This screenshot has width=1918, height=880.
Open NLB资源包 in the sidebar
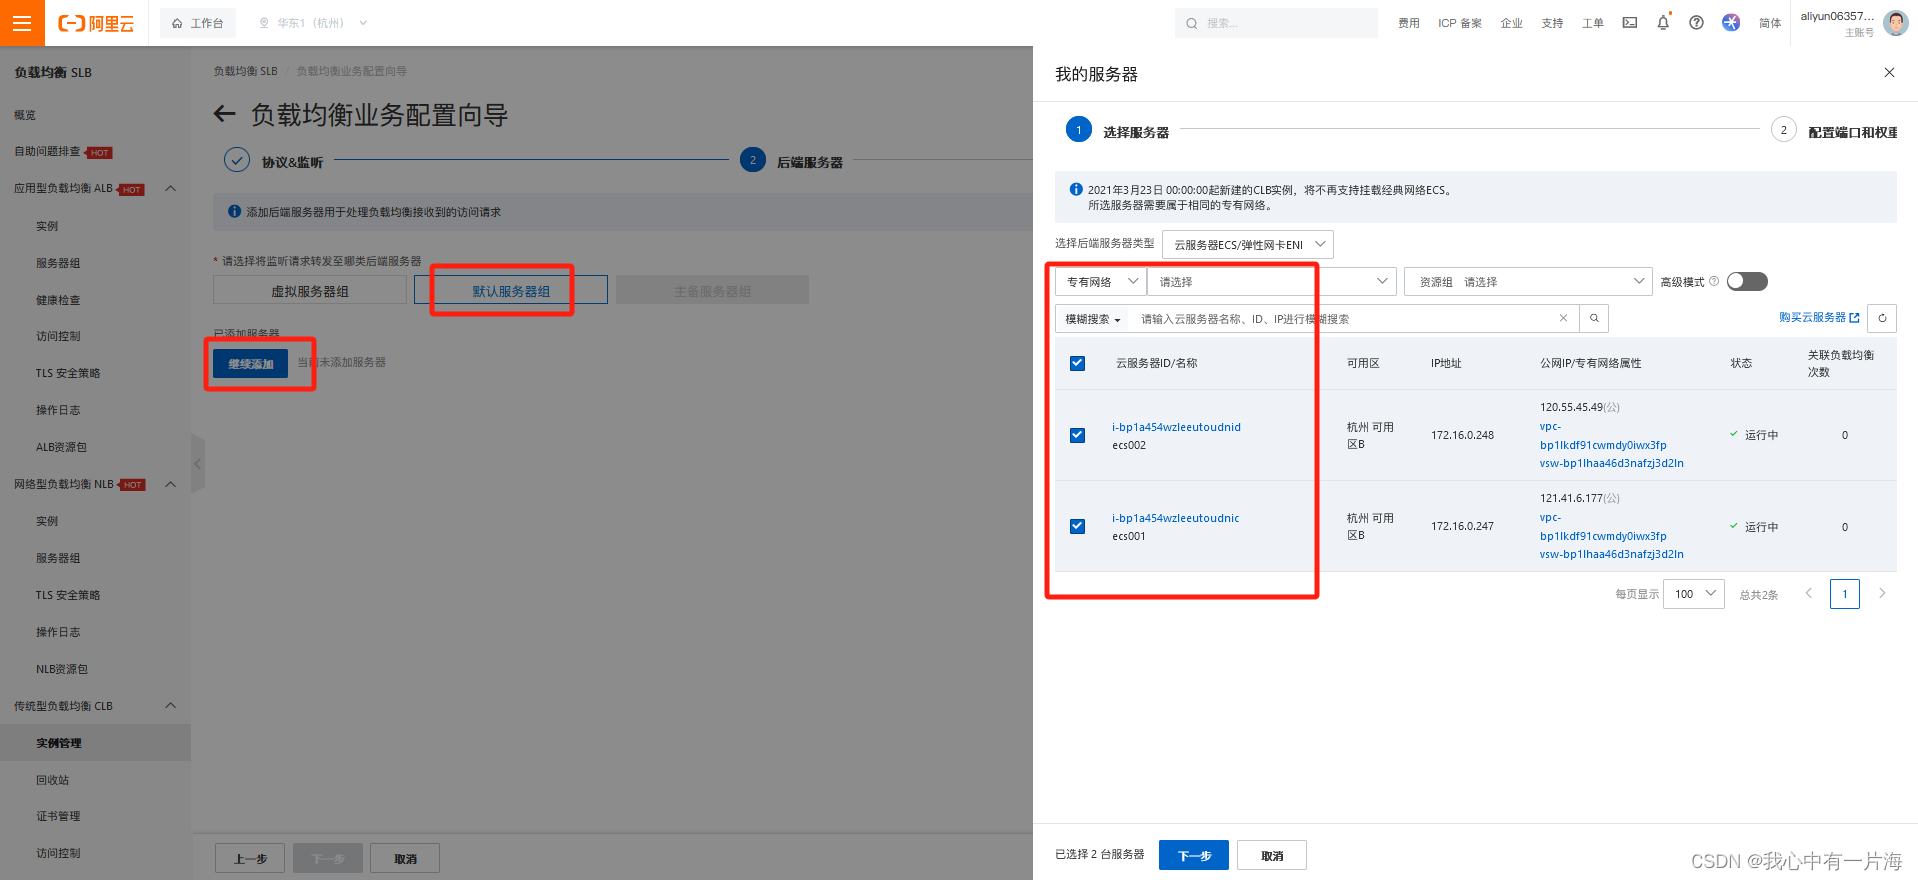tap(62, 669)
